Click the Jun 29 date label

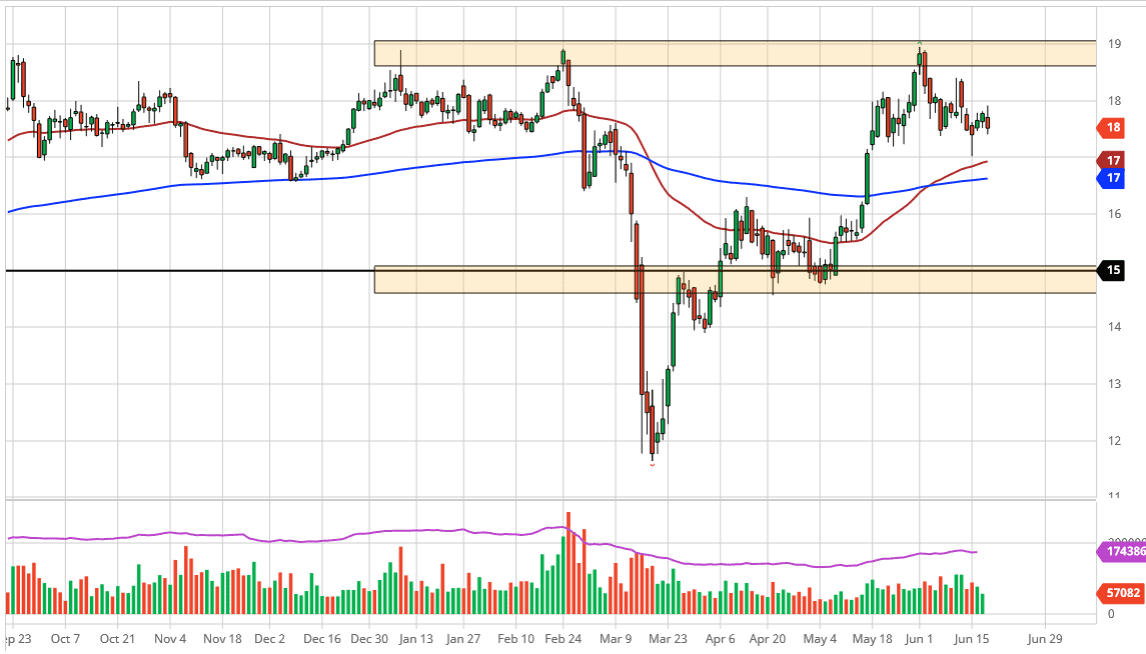(x=1044, y=637)
